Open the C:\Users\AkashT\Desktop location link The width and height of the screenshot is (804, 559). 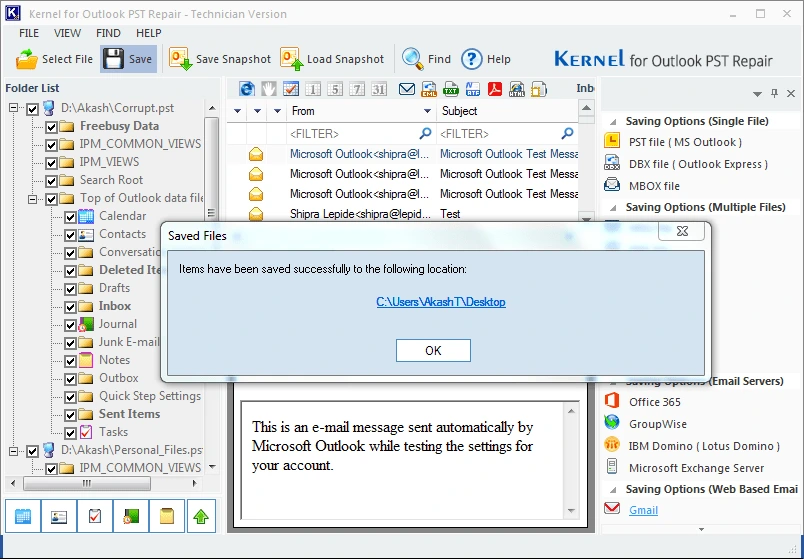(441, 302)
